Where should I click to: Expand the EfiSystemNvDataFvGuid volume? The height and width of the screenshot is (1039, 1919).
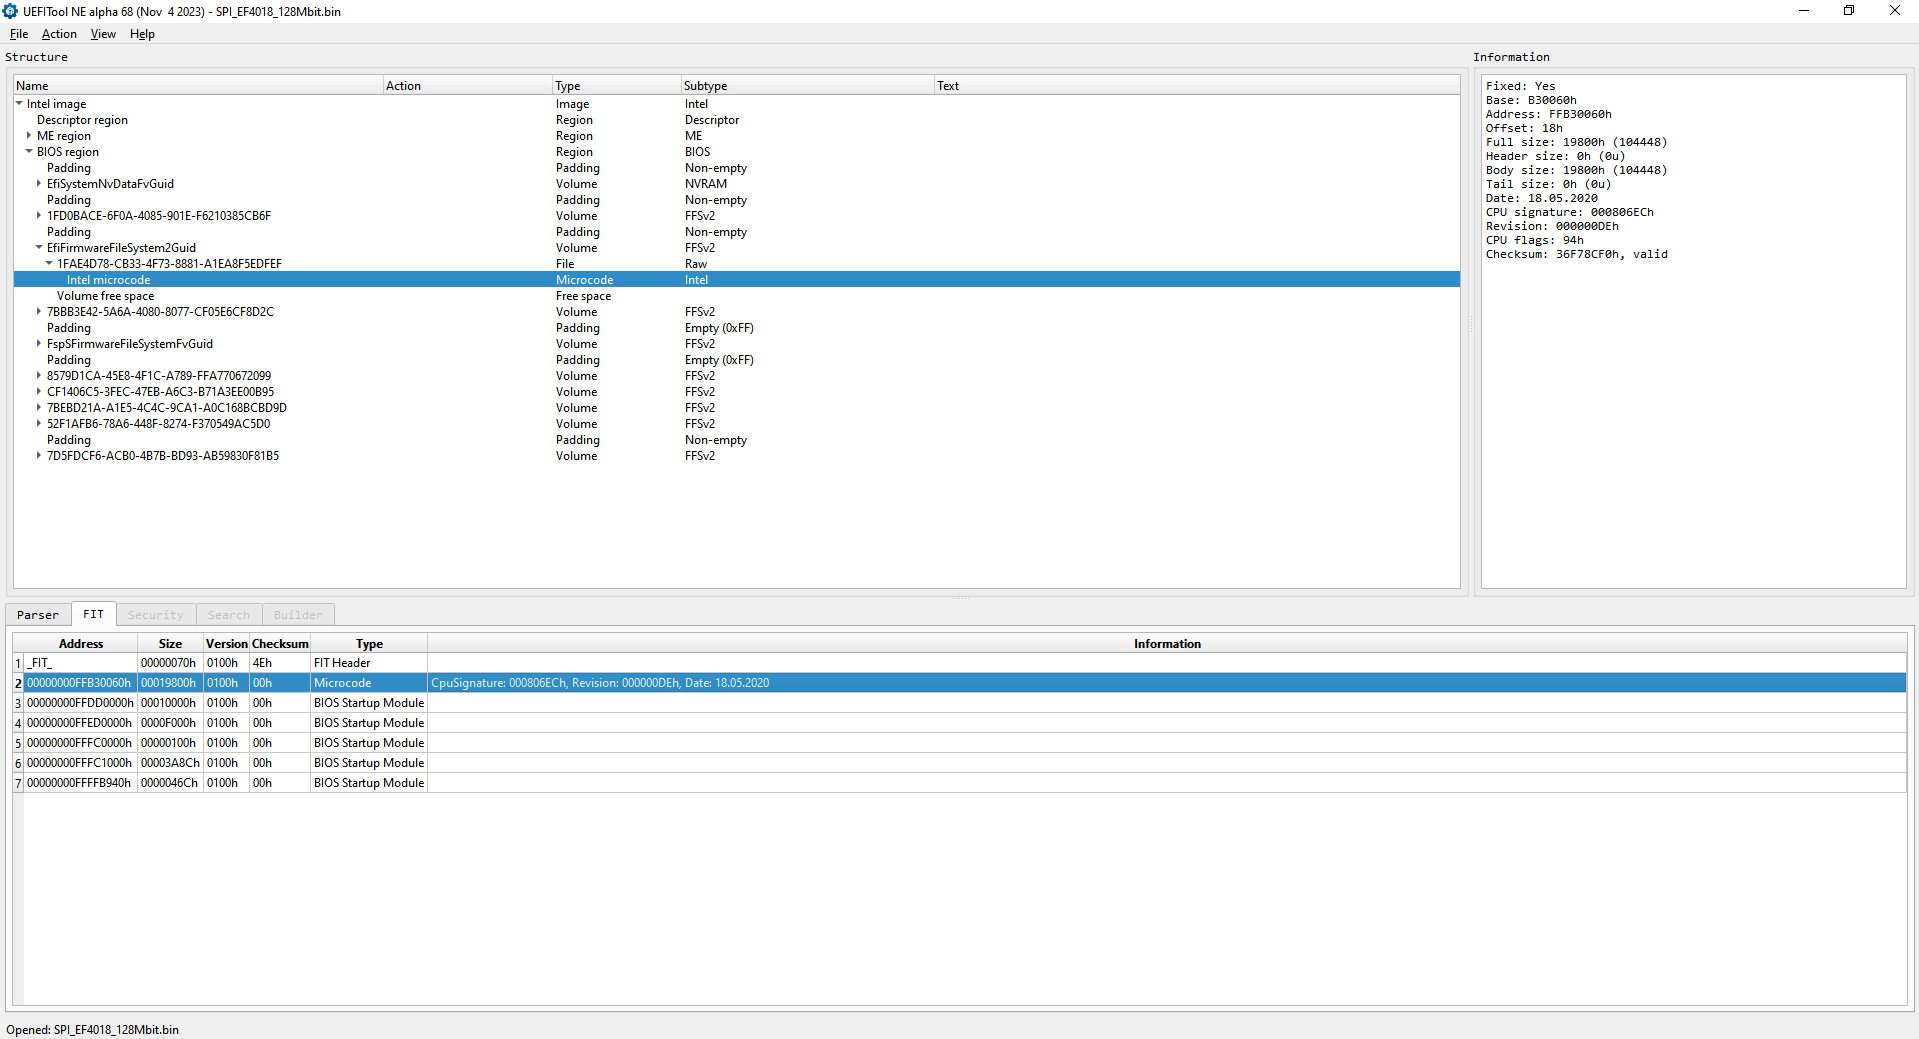point(39,184)
